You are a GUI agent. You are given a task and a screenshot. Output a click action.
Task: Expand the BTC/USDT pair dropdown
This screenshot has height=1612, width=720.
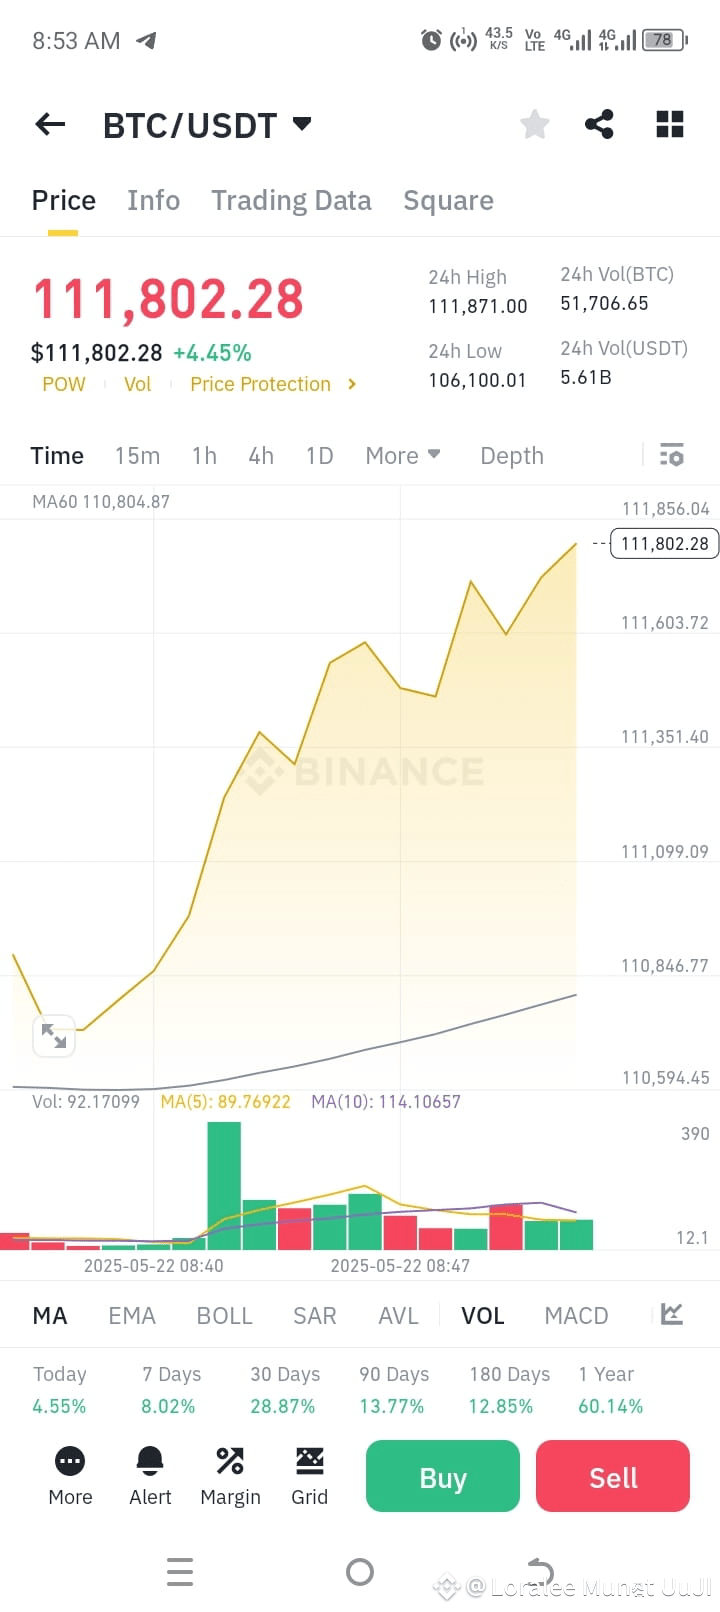tap(302, 124)
